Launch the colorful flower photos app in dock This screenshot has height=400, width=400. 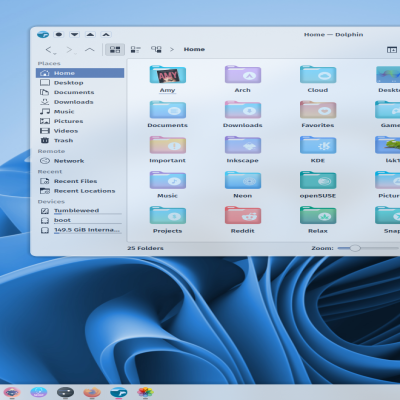click(x=145, y=392)
